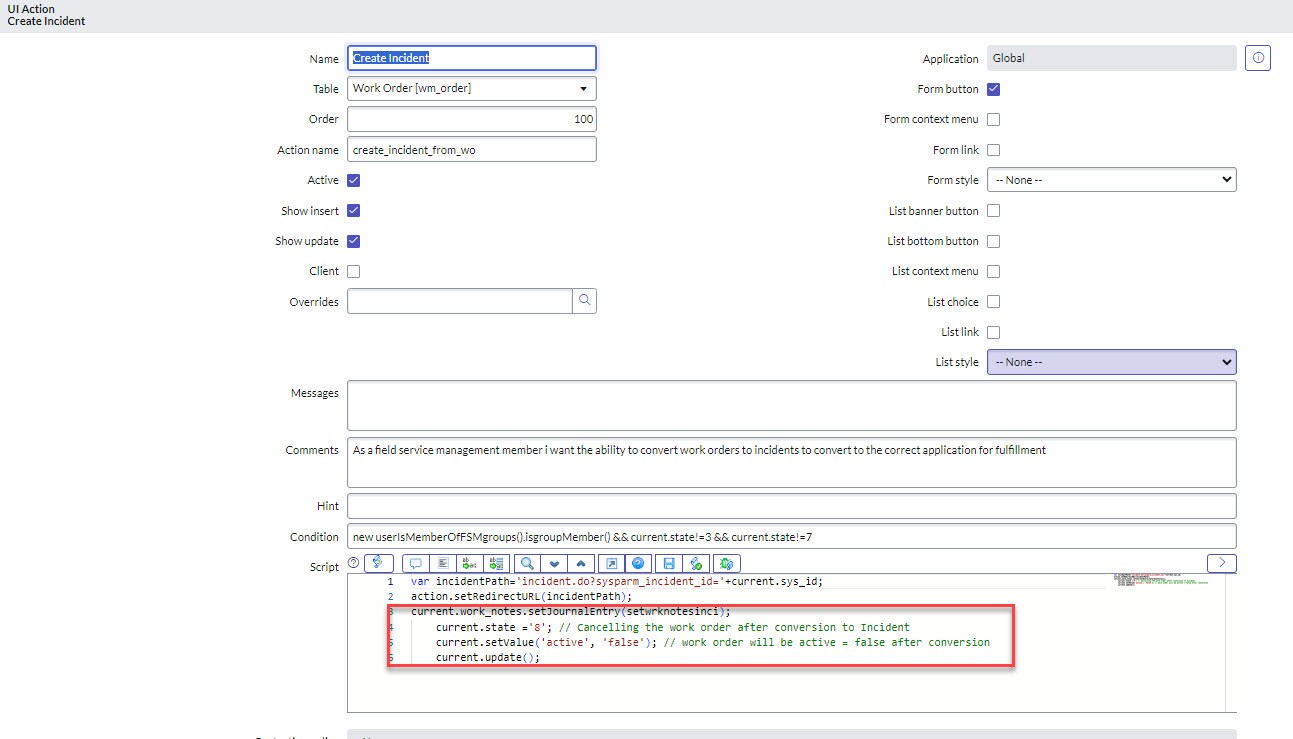Click the Order field with value 100
1293x739 pixels.
pyautogui.click(x=472, y=119)
